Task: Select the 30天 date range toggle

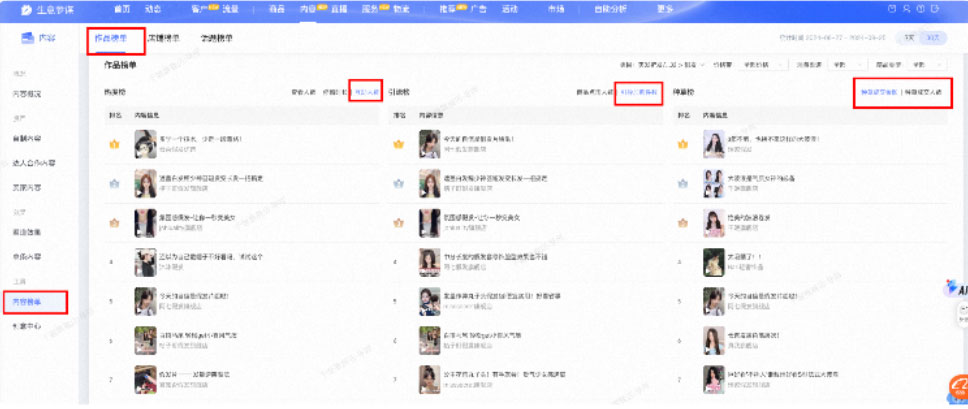Action: point(934,38)
